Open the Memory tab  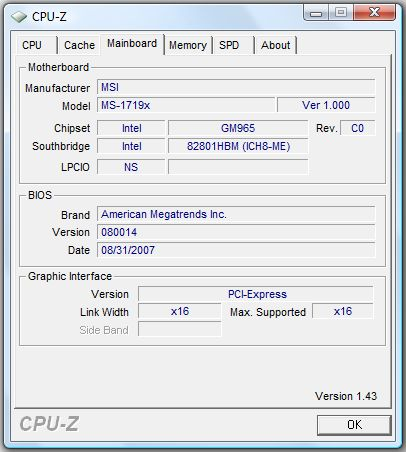click(188, 45)
